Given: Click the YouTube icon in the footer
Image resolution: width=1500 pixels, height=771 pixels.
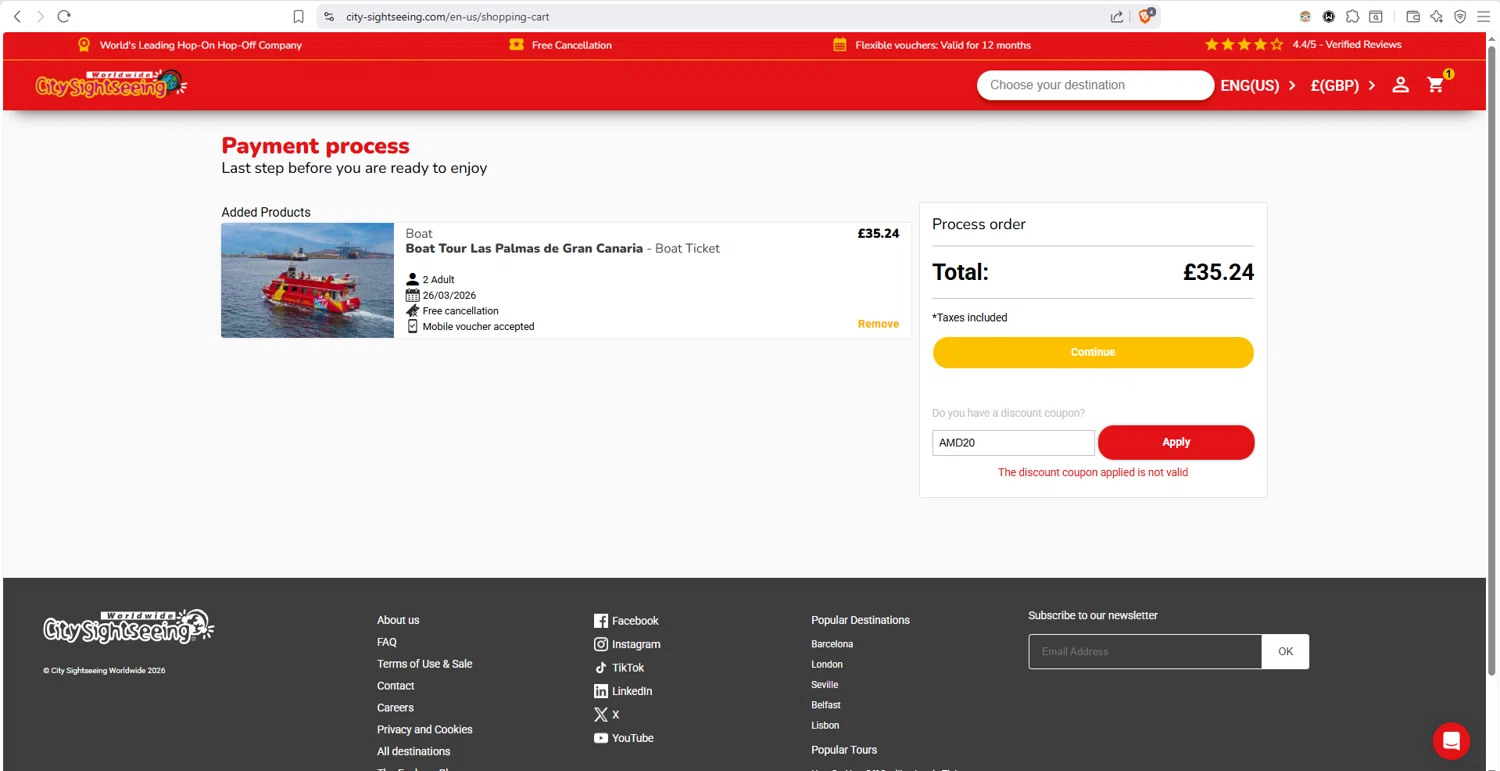Looking at the screenshot, I should point(601,738).
